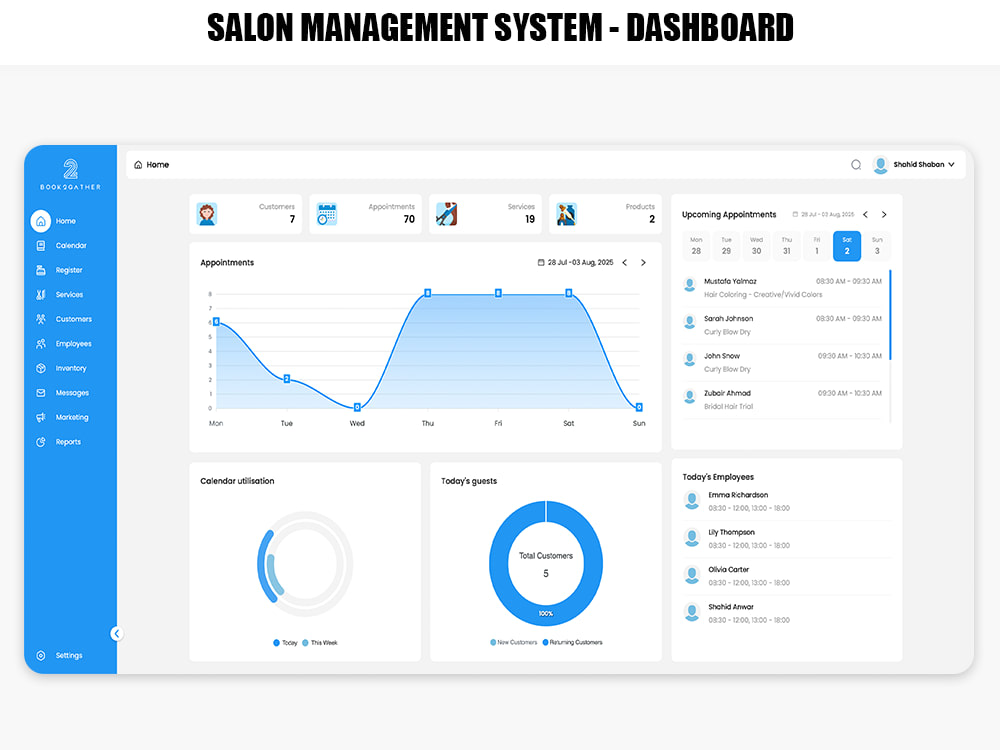Select Tue 29 day tab
Image resolution: width=1000 pixels, height=750 pixels.
(x=726, y=246)
